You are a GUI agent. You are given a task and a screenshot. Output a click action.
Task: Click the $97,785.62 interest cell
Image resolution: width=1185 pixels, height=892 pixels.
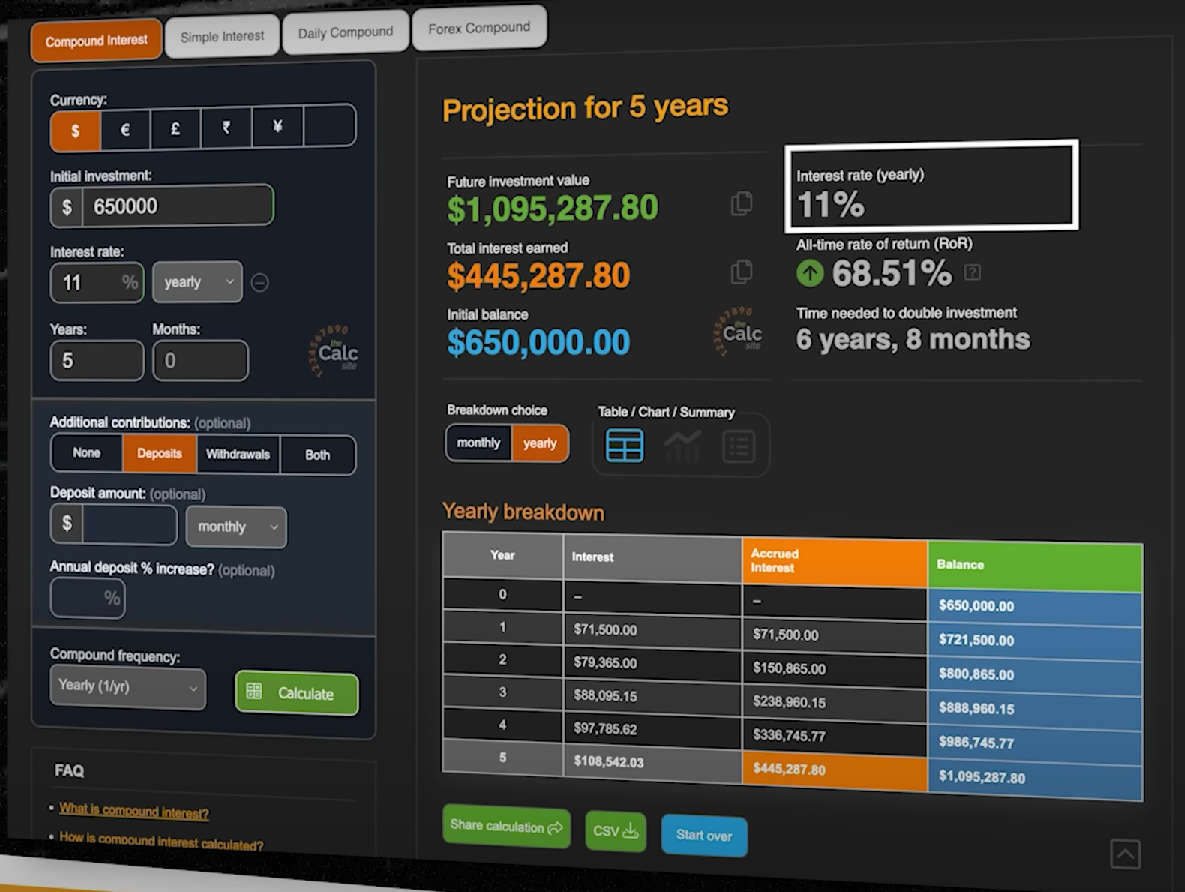pyautogui.click(x=652, y=729)
